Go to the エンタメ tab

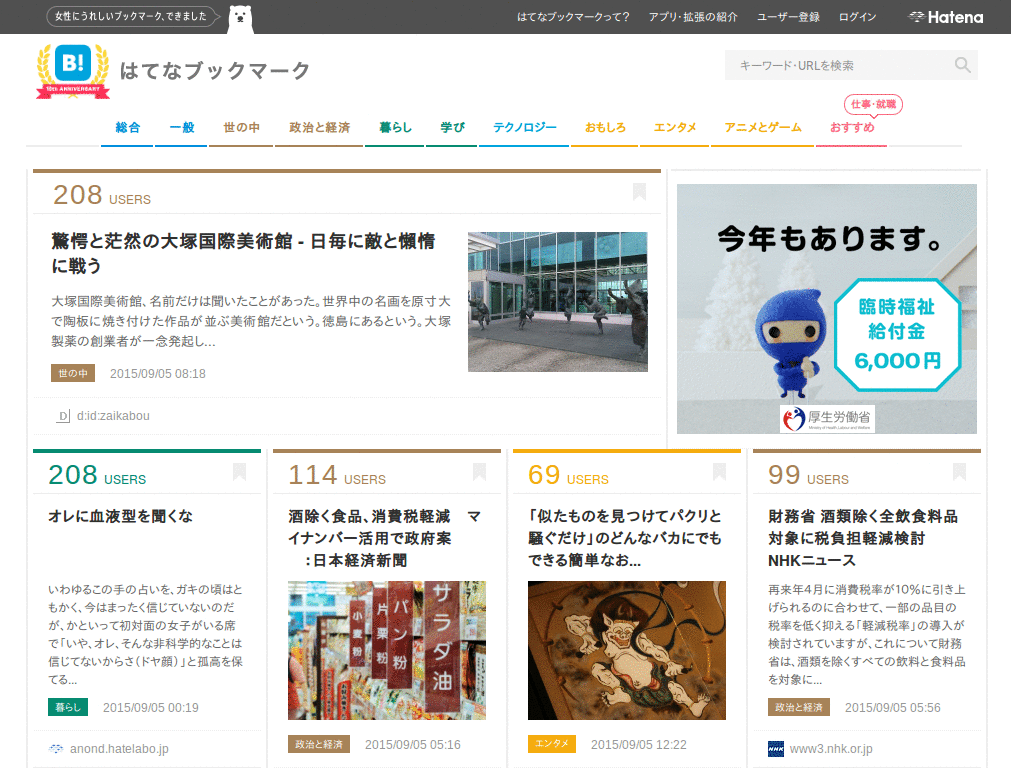pyautogui.click(x=675, y=127)
